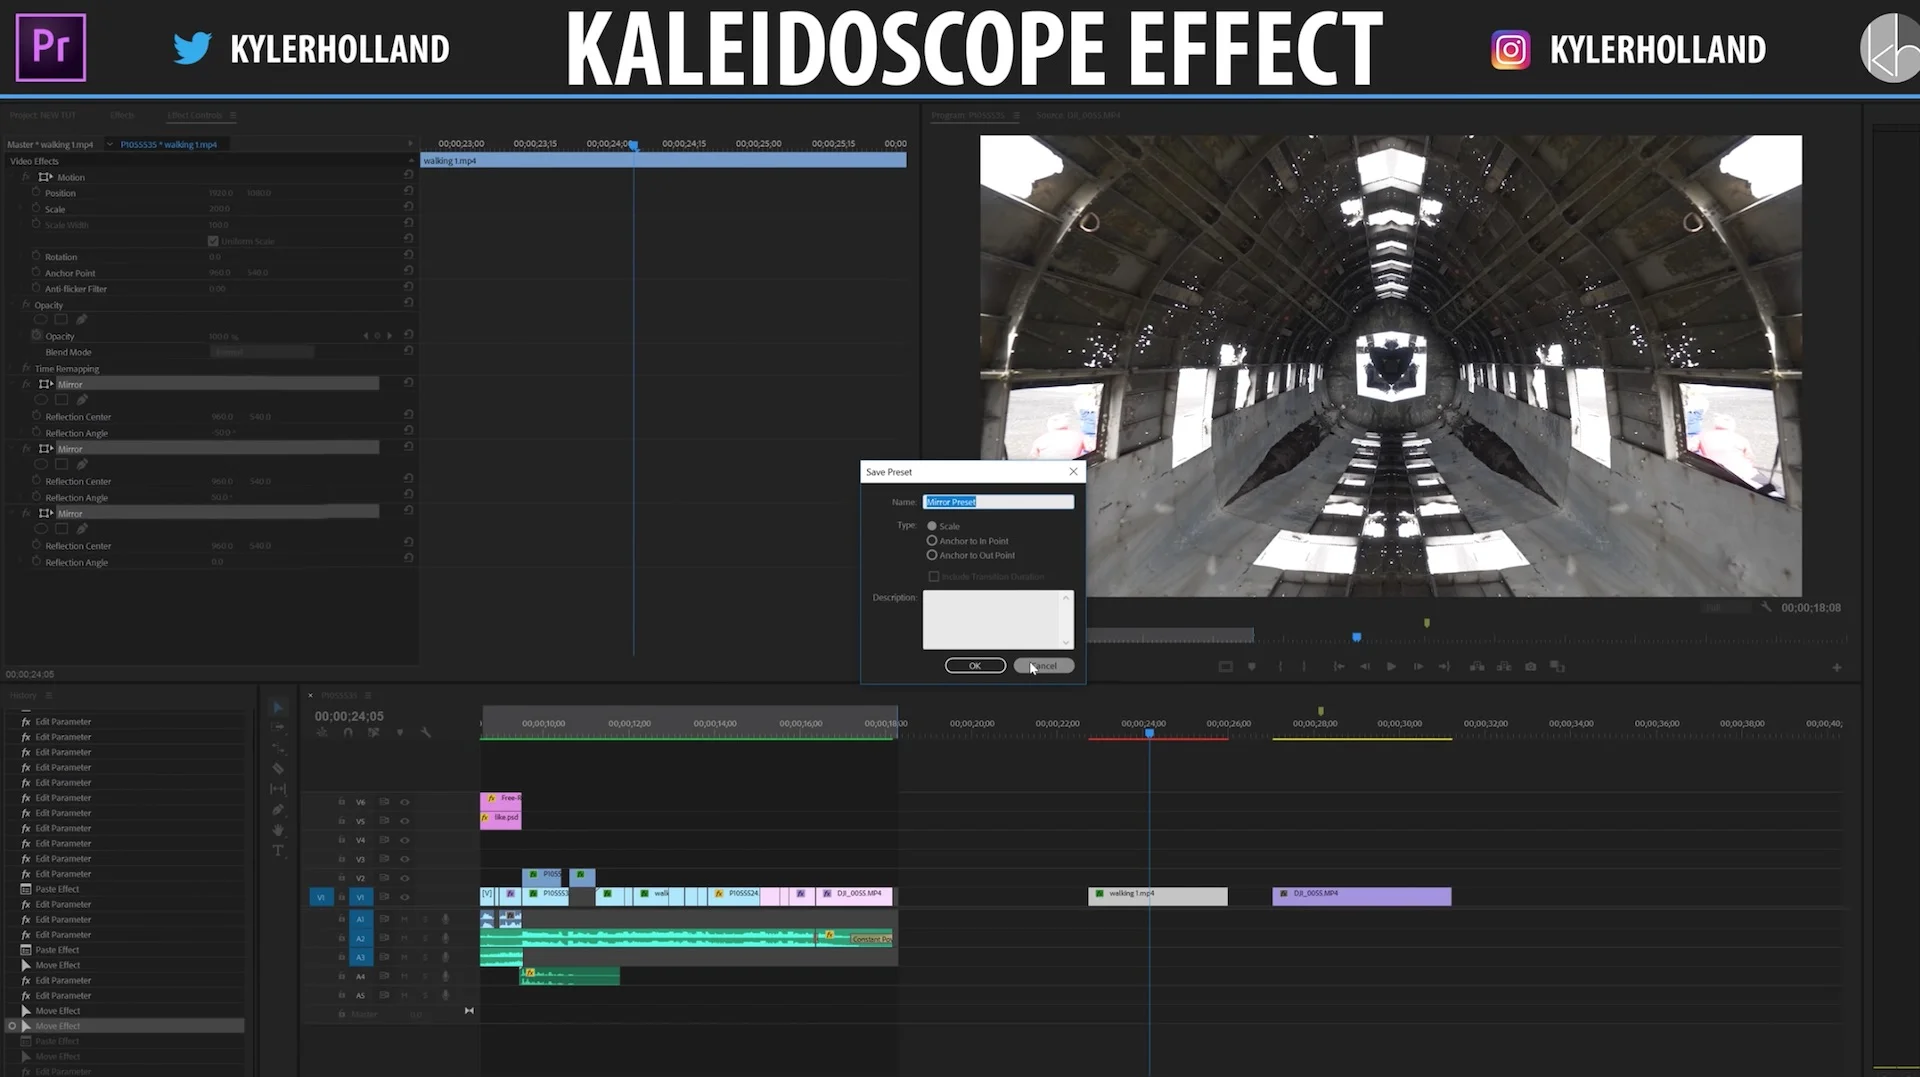Open timeline display settings wrench
Image resolution: width=1920 pixels, height=1077 pixels.
pyautogui.click(x=426, y=732)
